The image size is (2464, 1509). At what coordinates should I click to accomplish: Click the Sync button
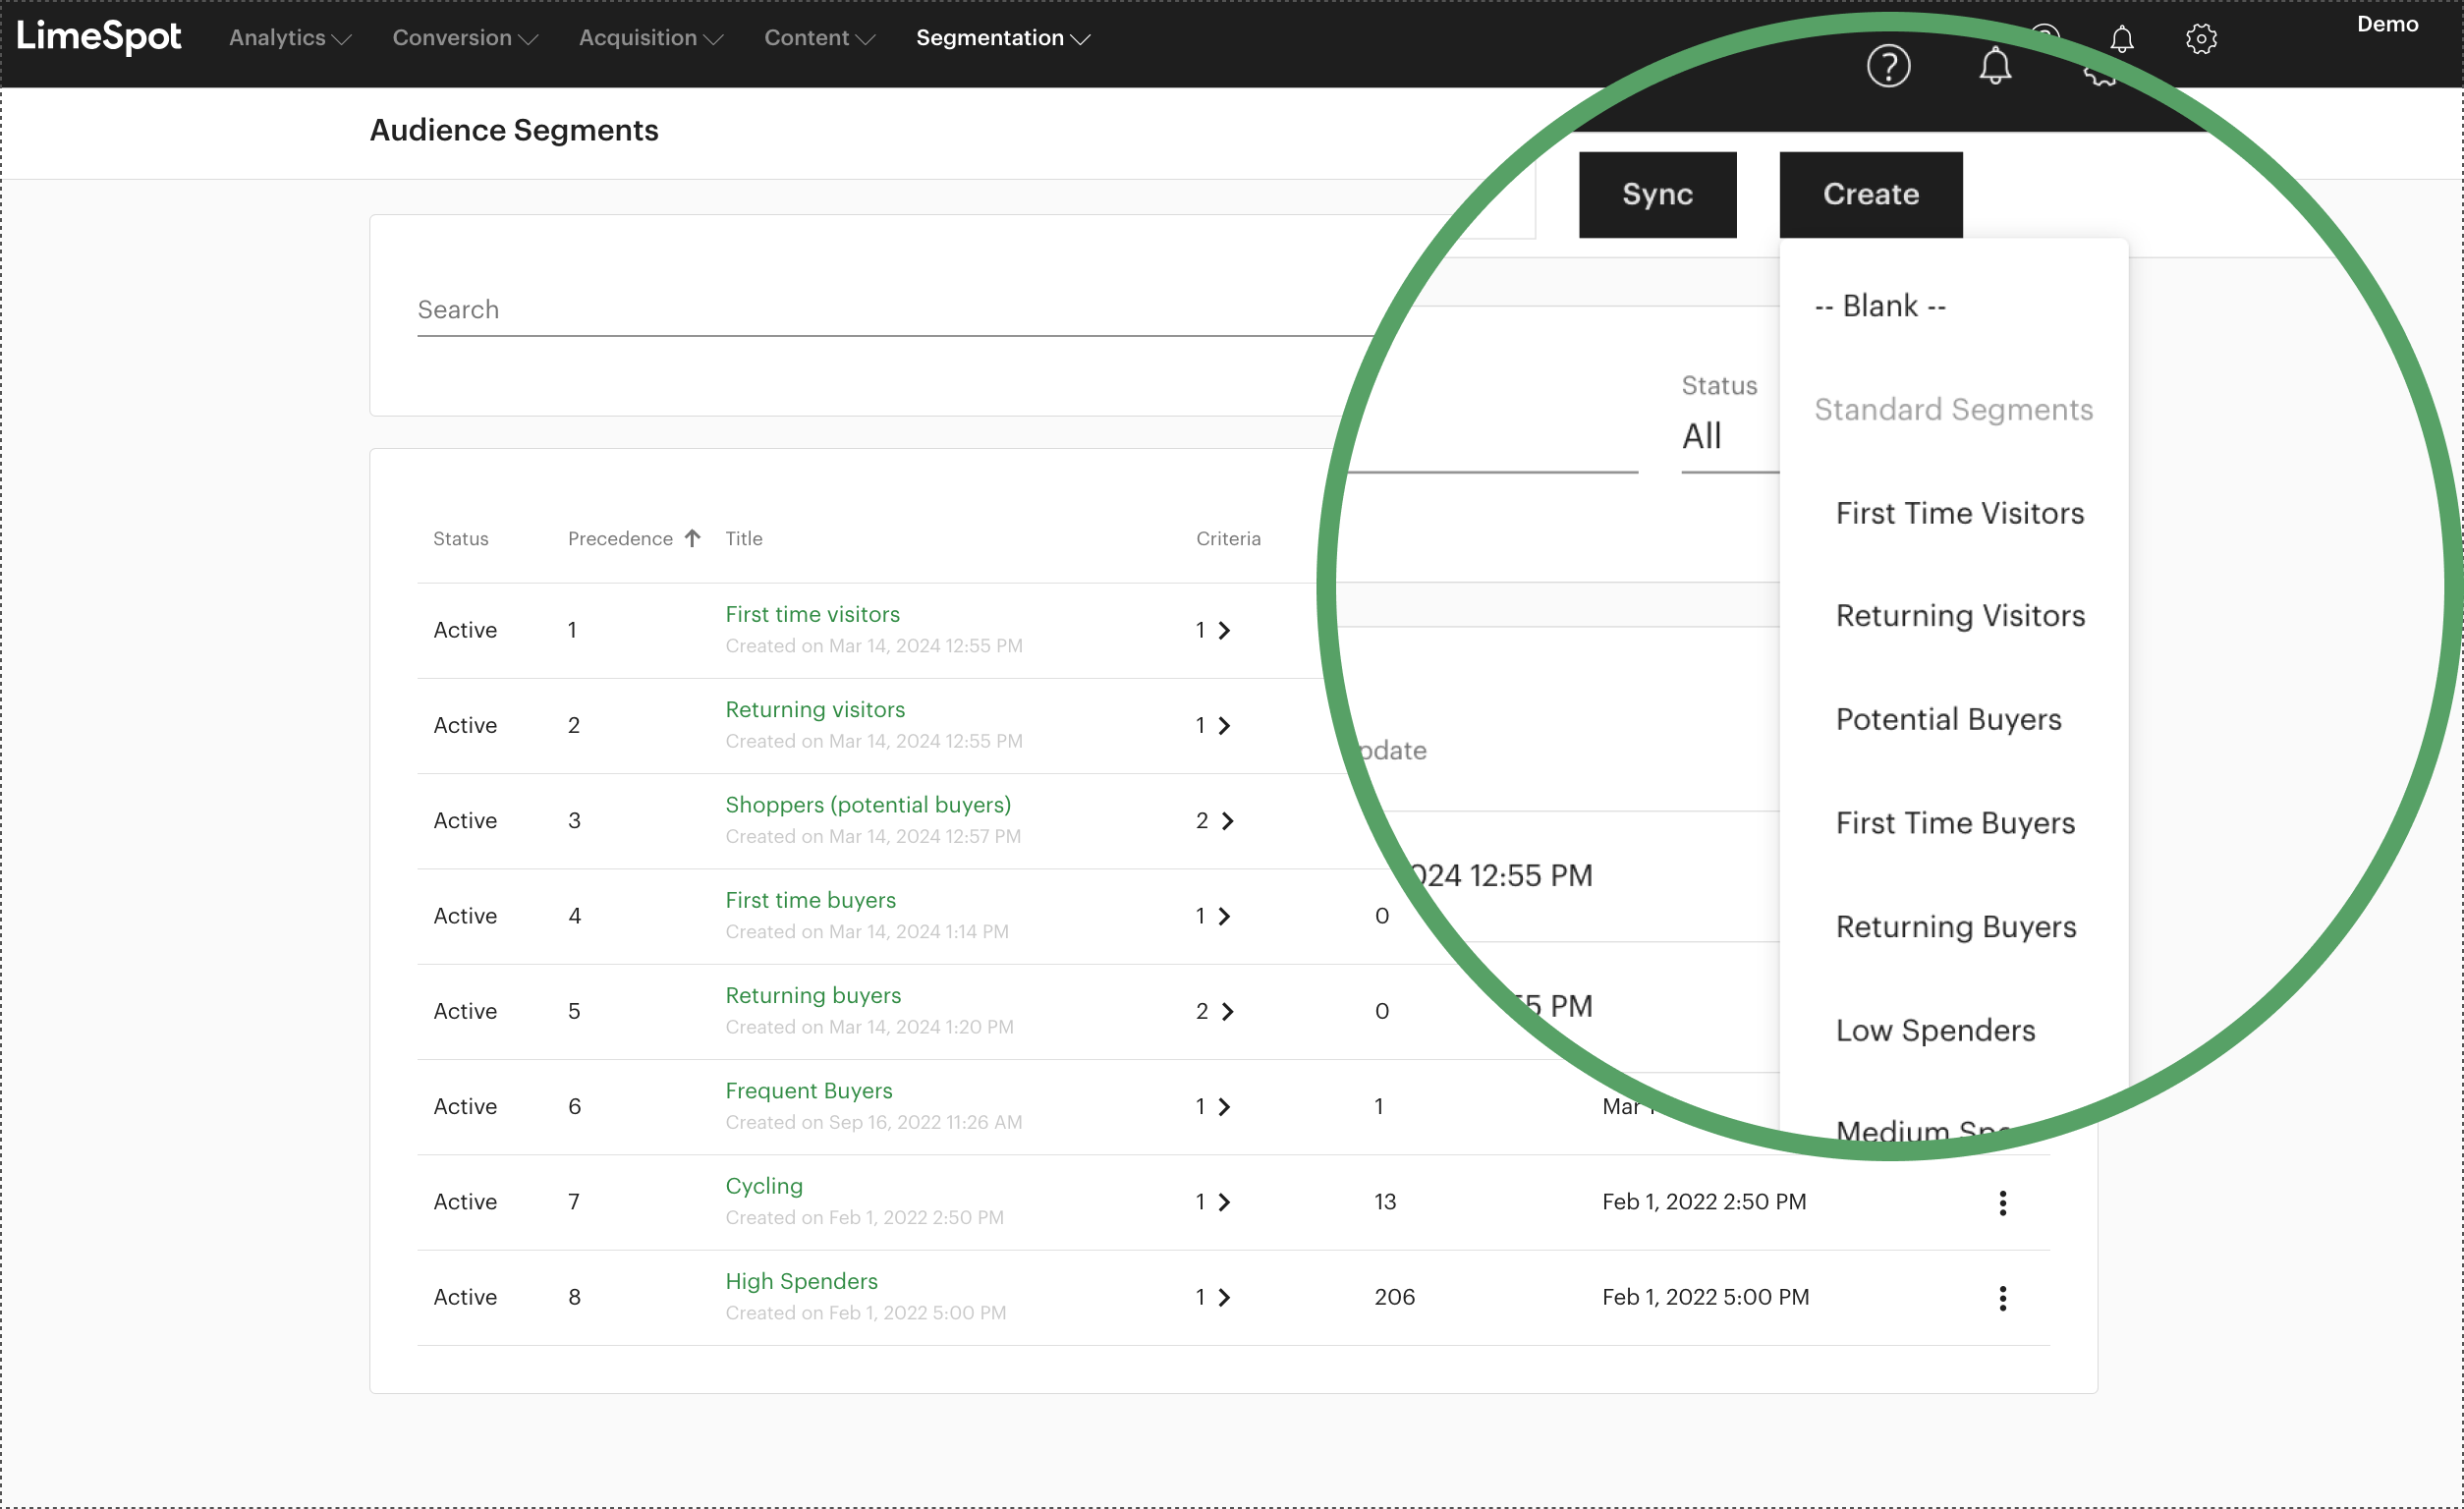[x=1657, y=194]
